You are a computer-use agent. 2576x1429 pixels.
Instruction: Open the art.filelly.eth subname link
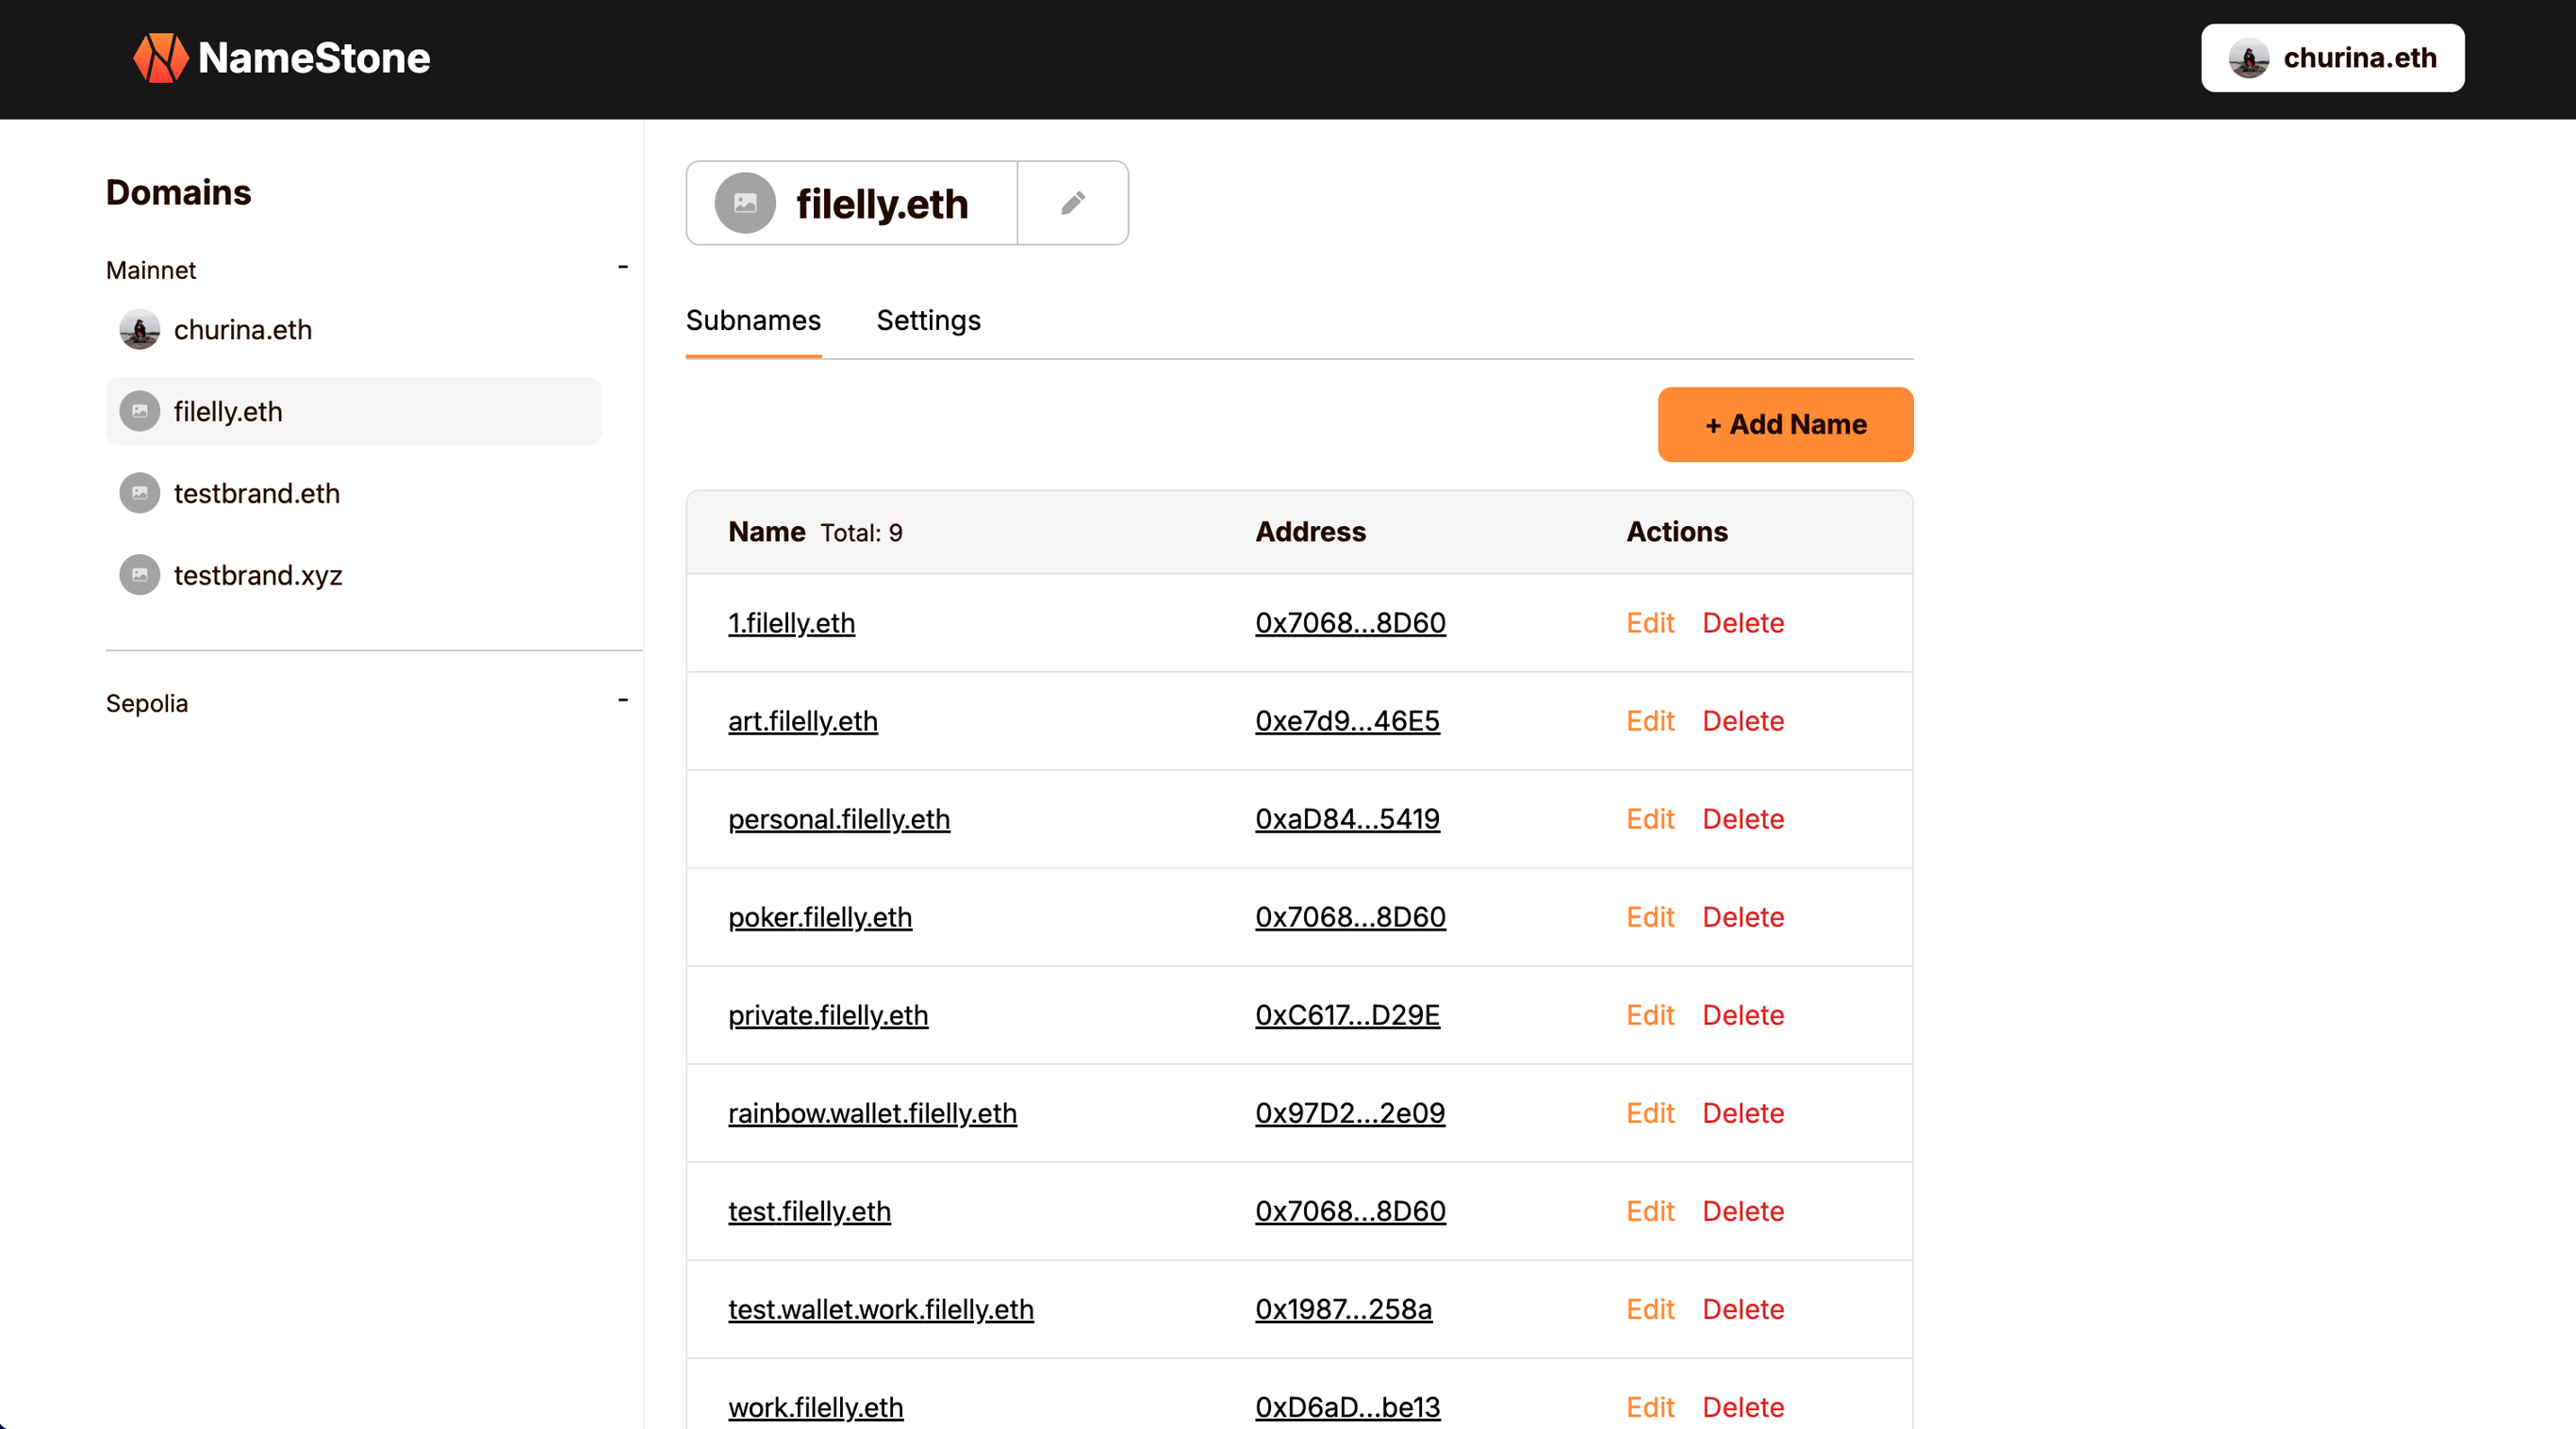802,721
